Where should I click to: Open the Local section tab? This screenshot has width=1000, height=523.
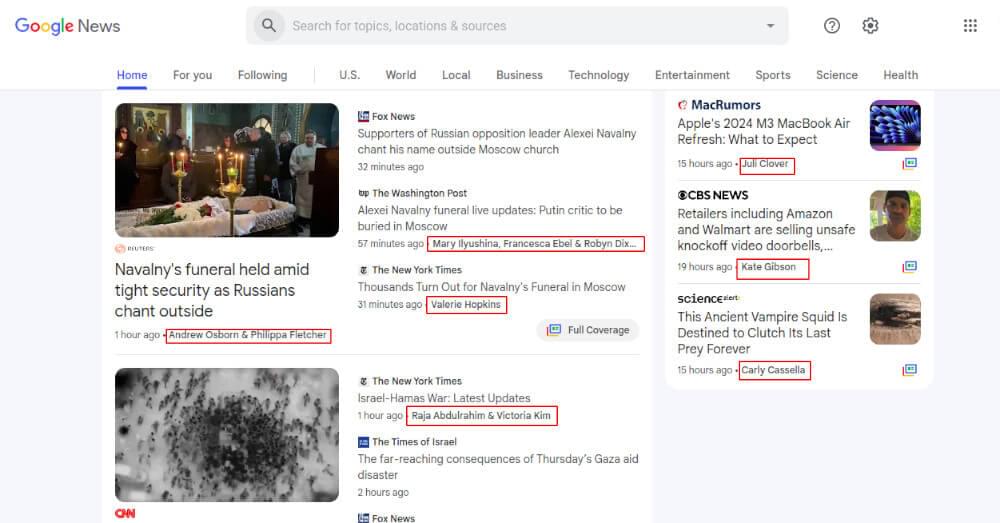point(456,75)
